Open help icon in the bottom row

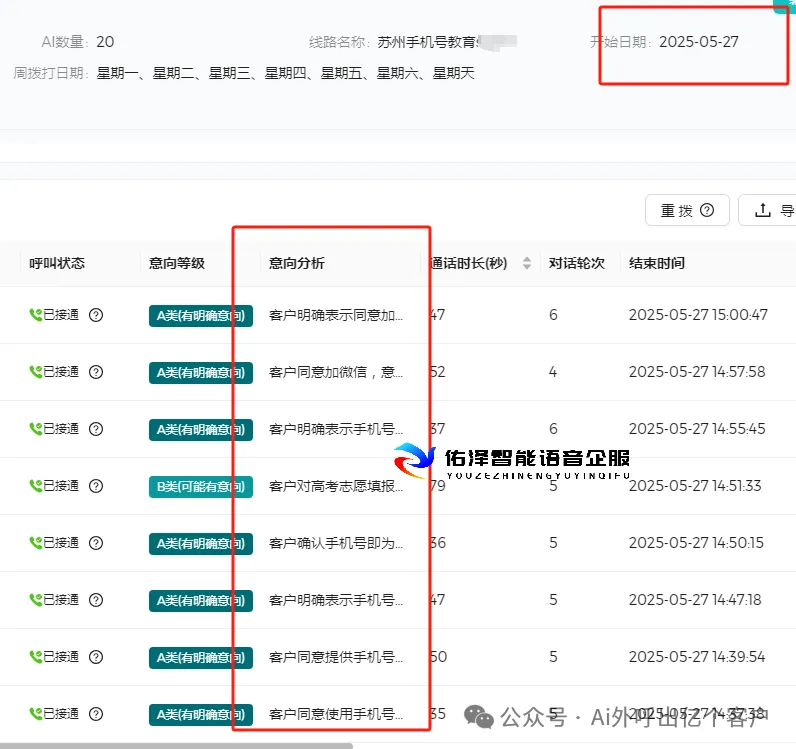96,714
